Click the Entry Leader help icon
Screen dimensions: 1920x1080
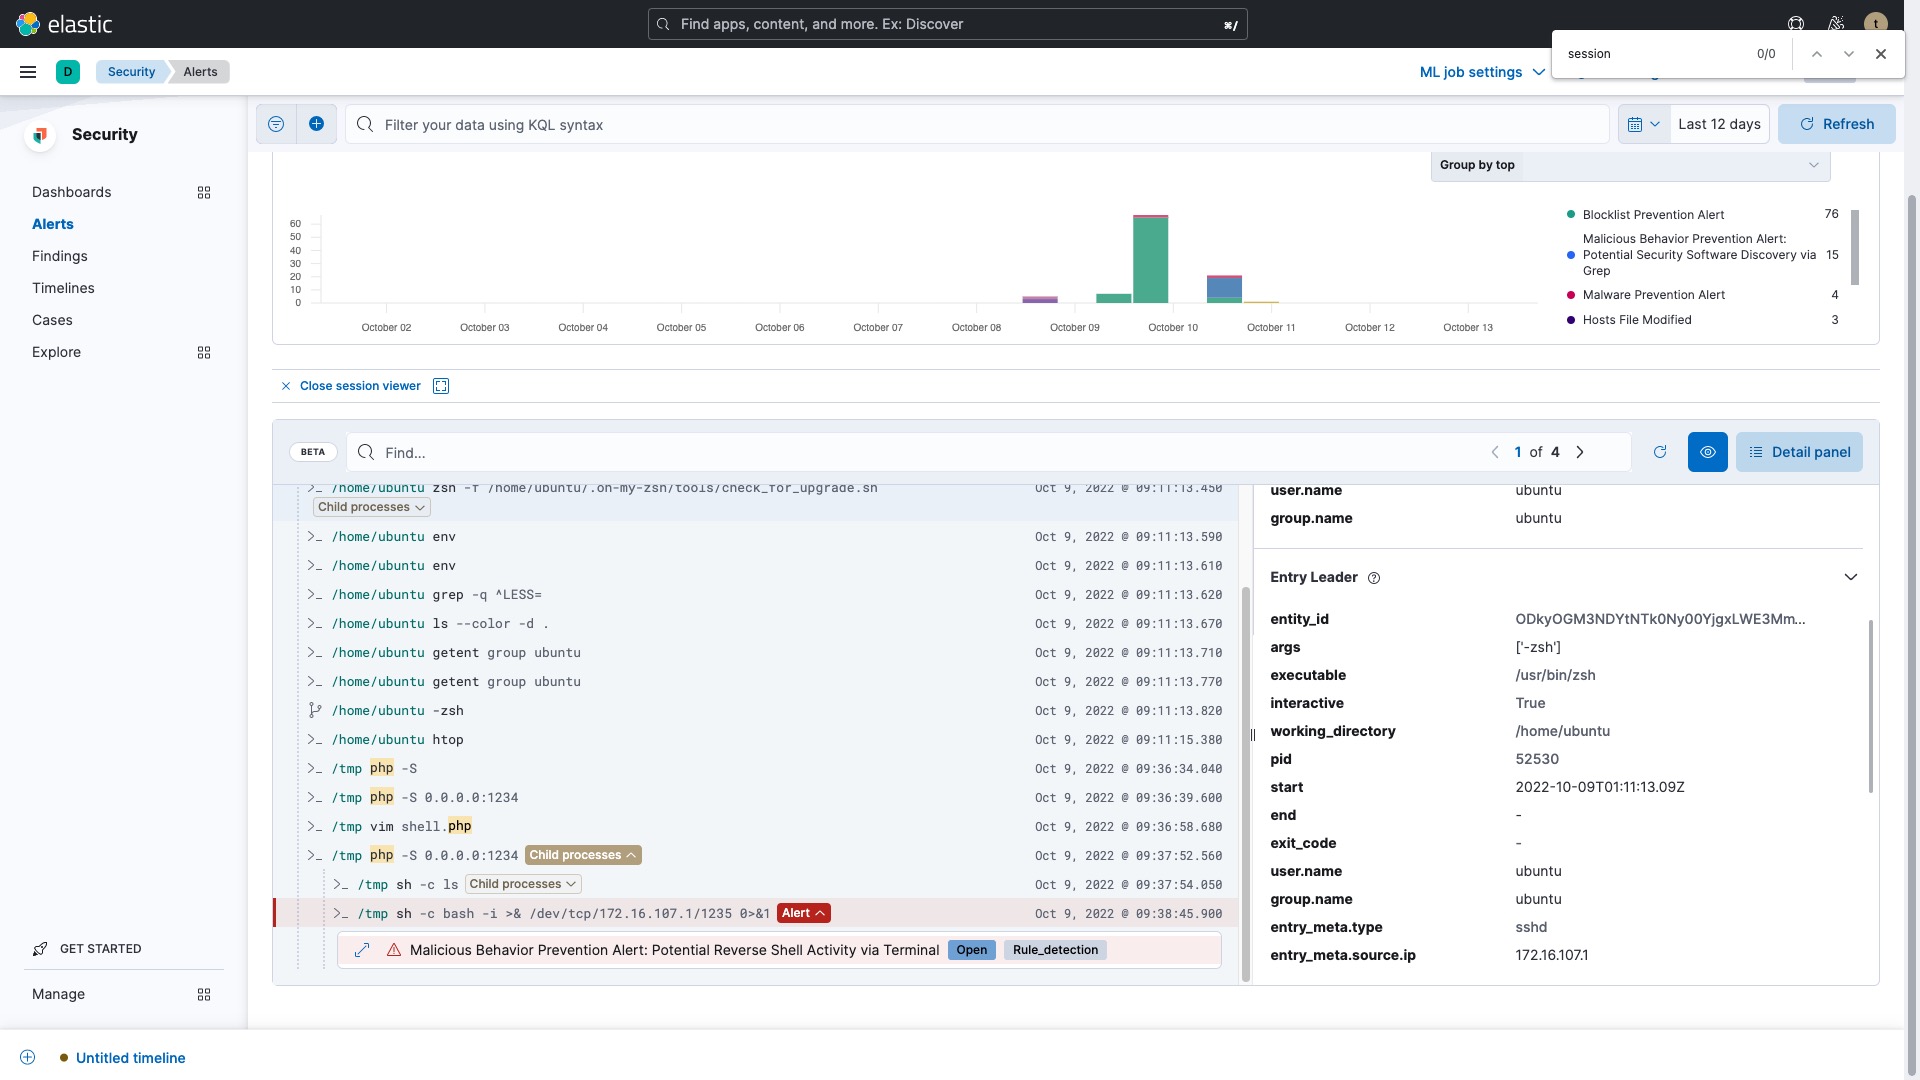pyautogui.click(x=1374, y=578)
